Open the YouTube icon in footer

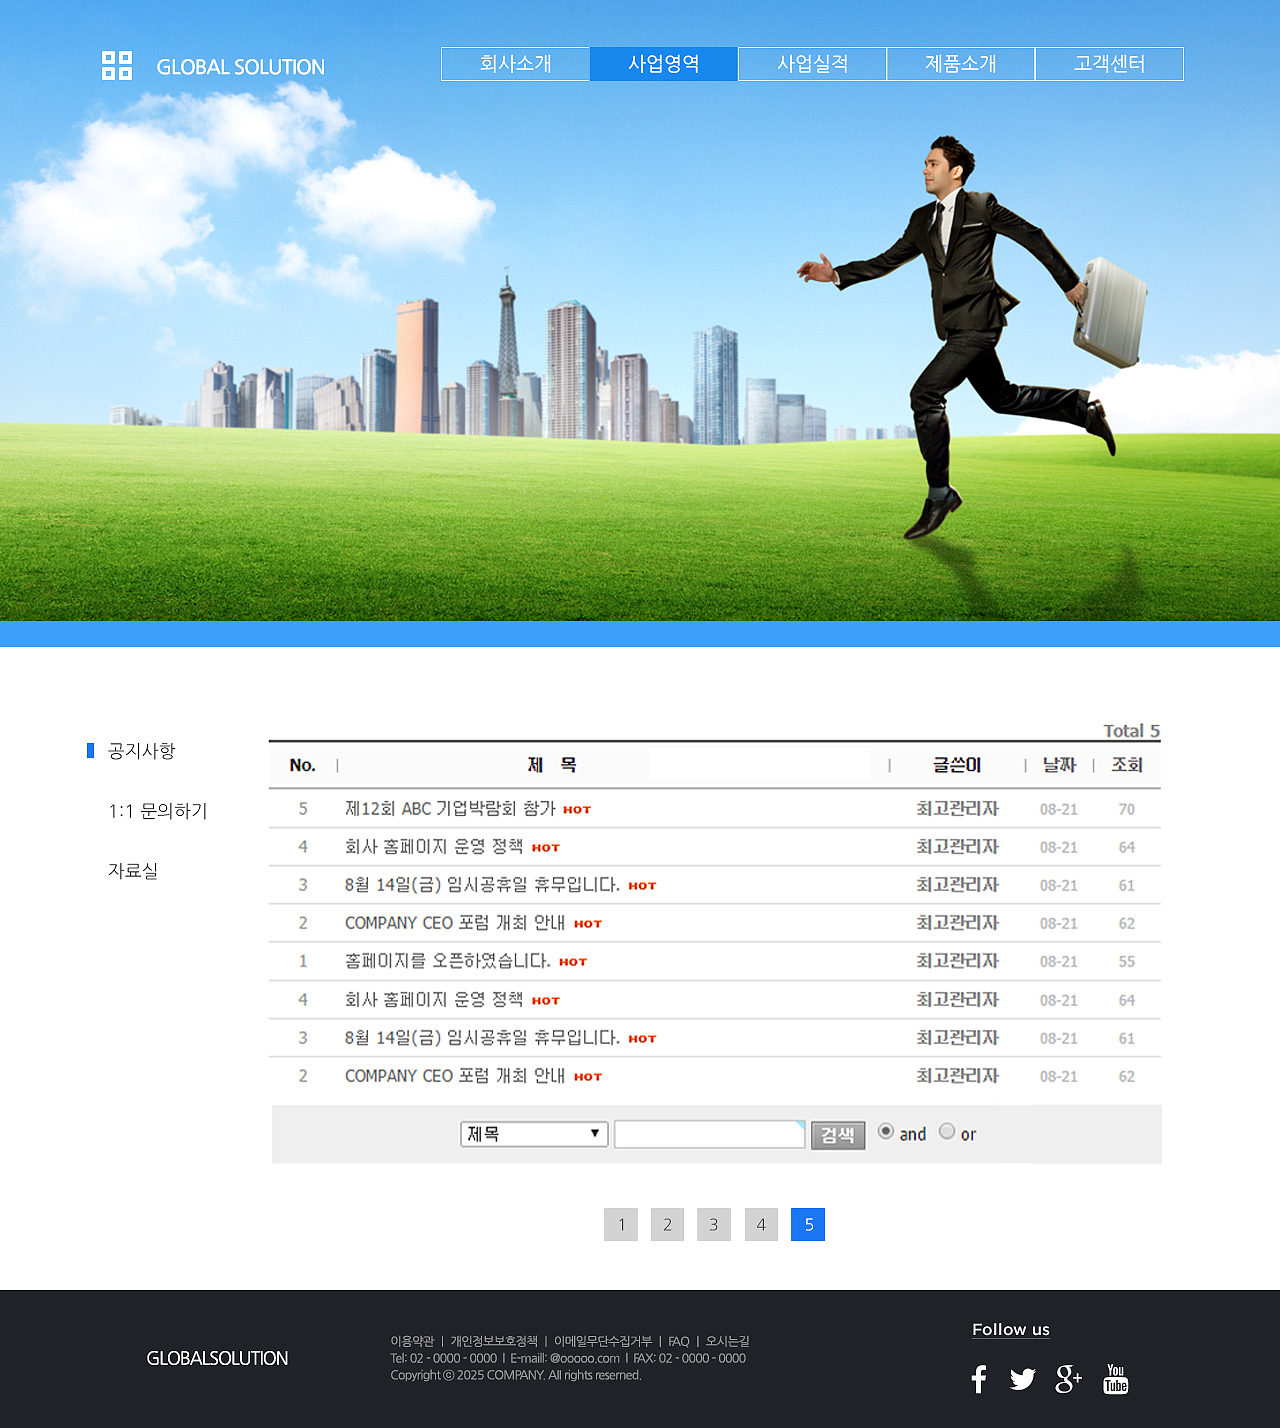click(x=1115, y=1378)
